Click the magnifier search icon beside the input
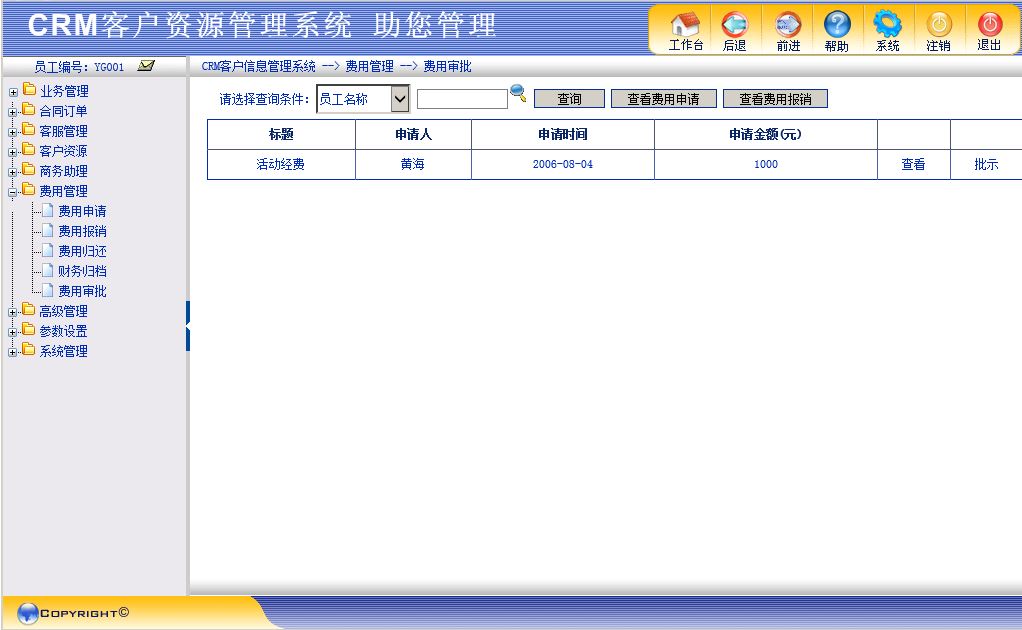The image size is (1022, 630). coord(518,94)
